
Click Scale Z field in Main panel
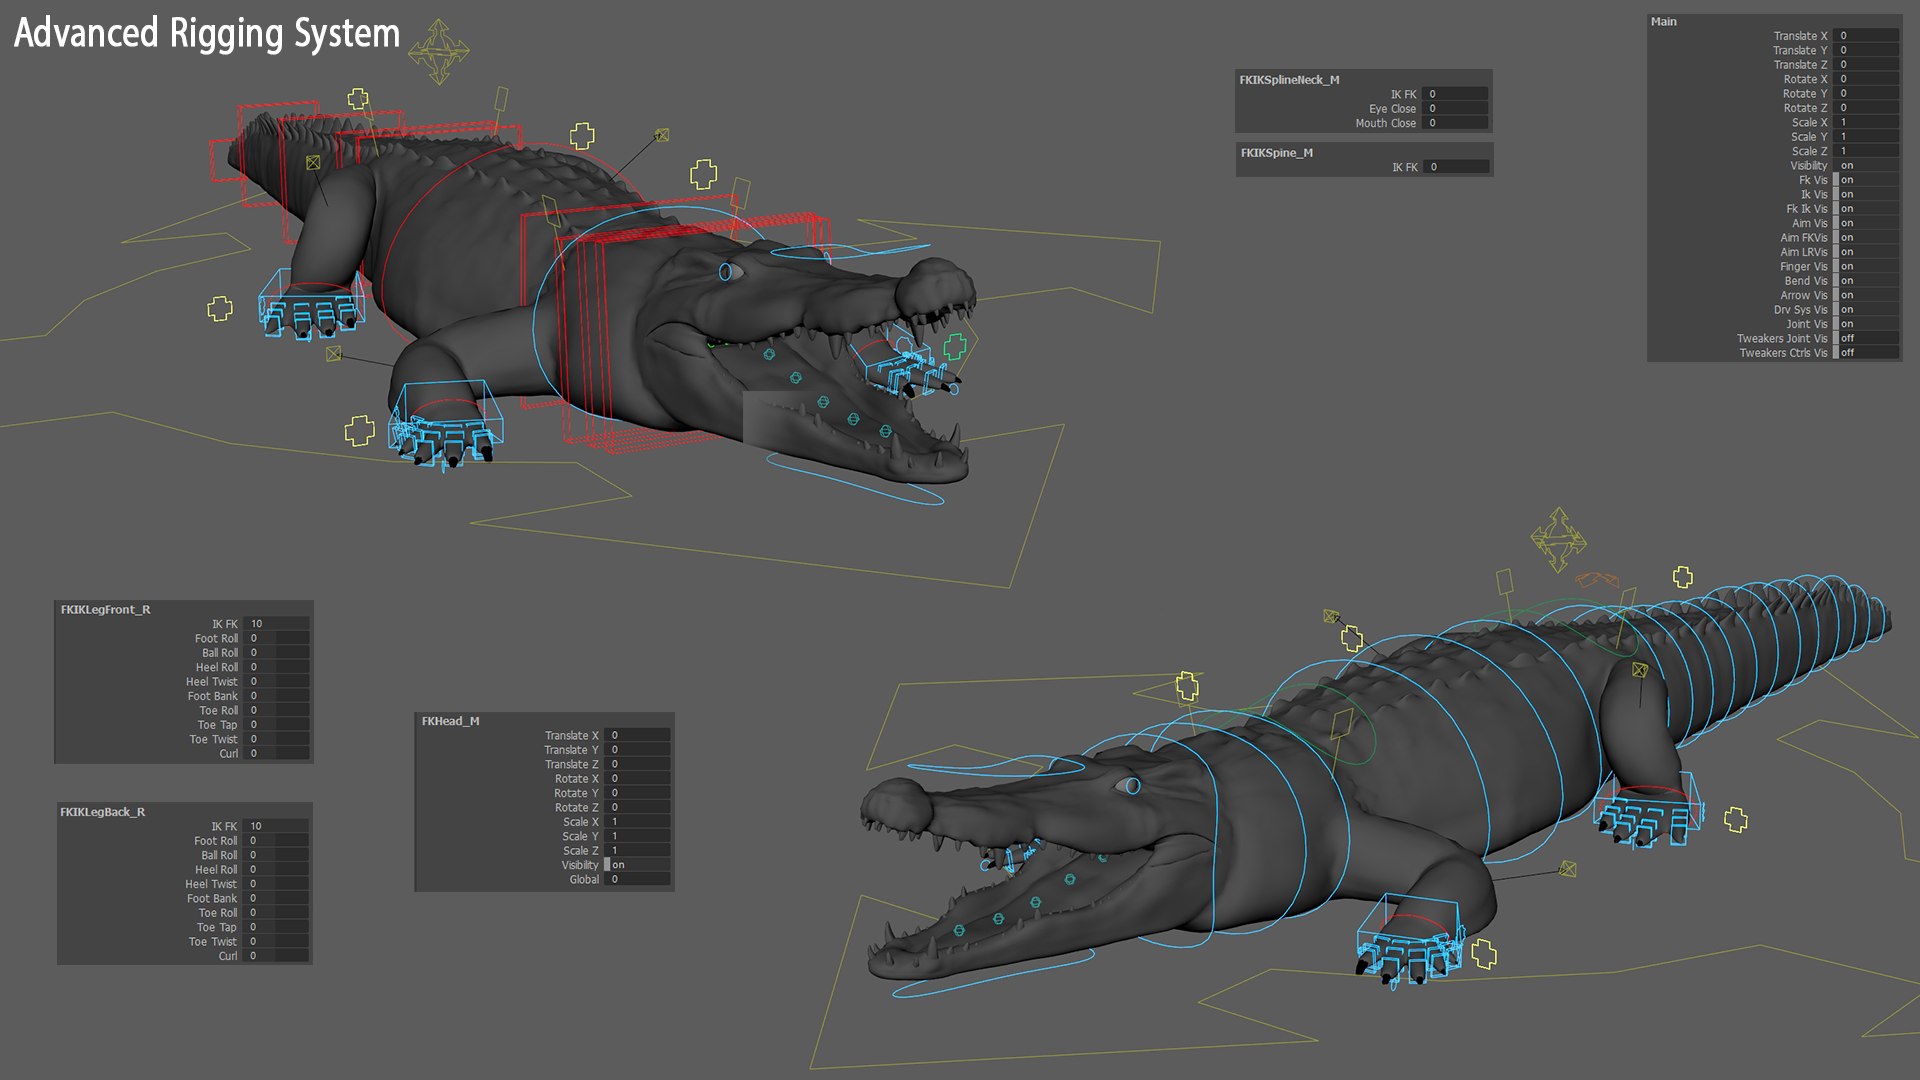1867,151
